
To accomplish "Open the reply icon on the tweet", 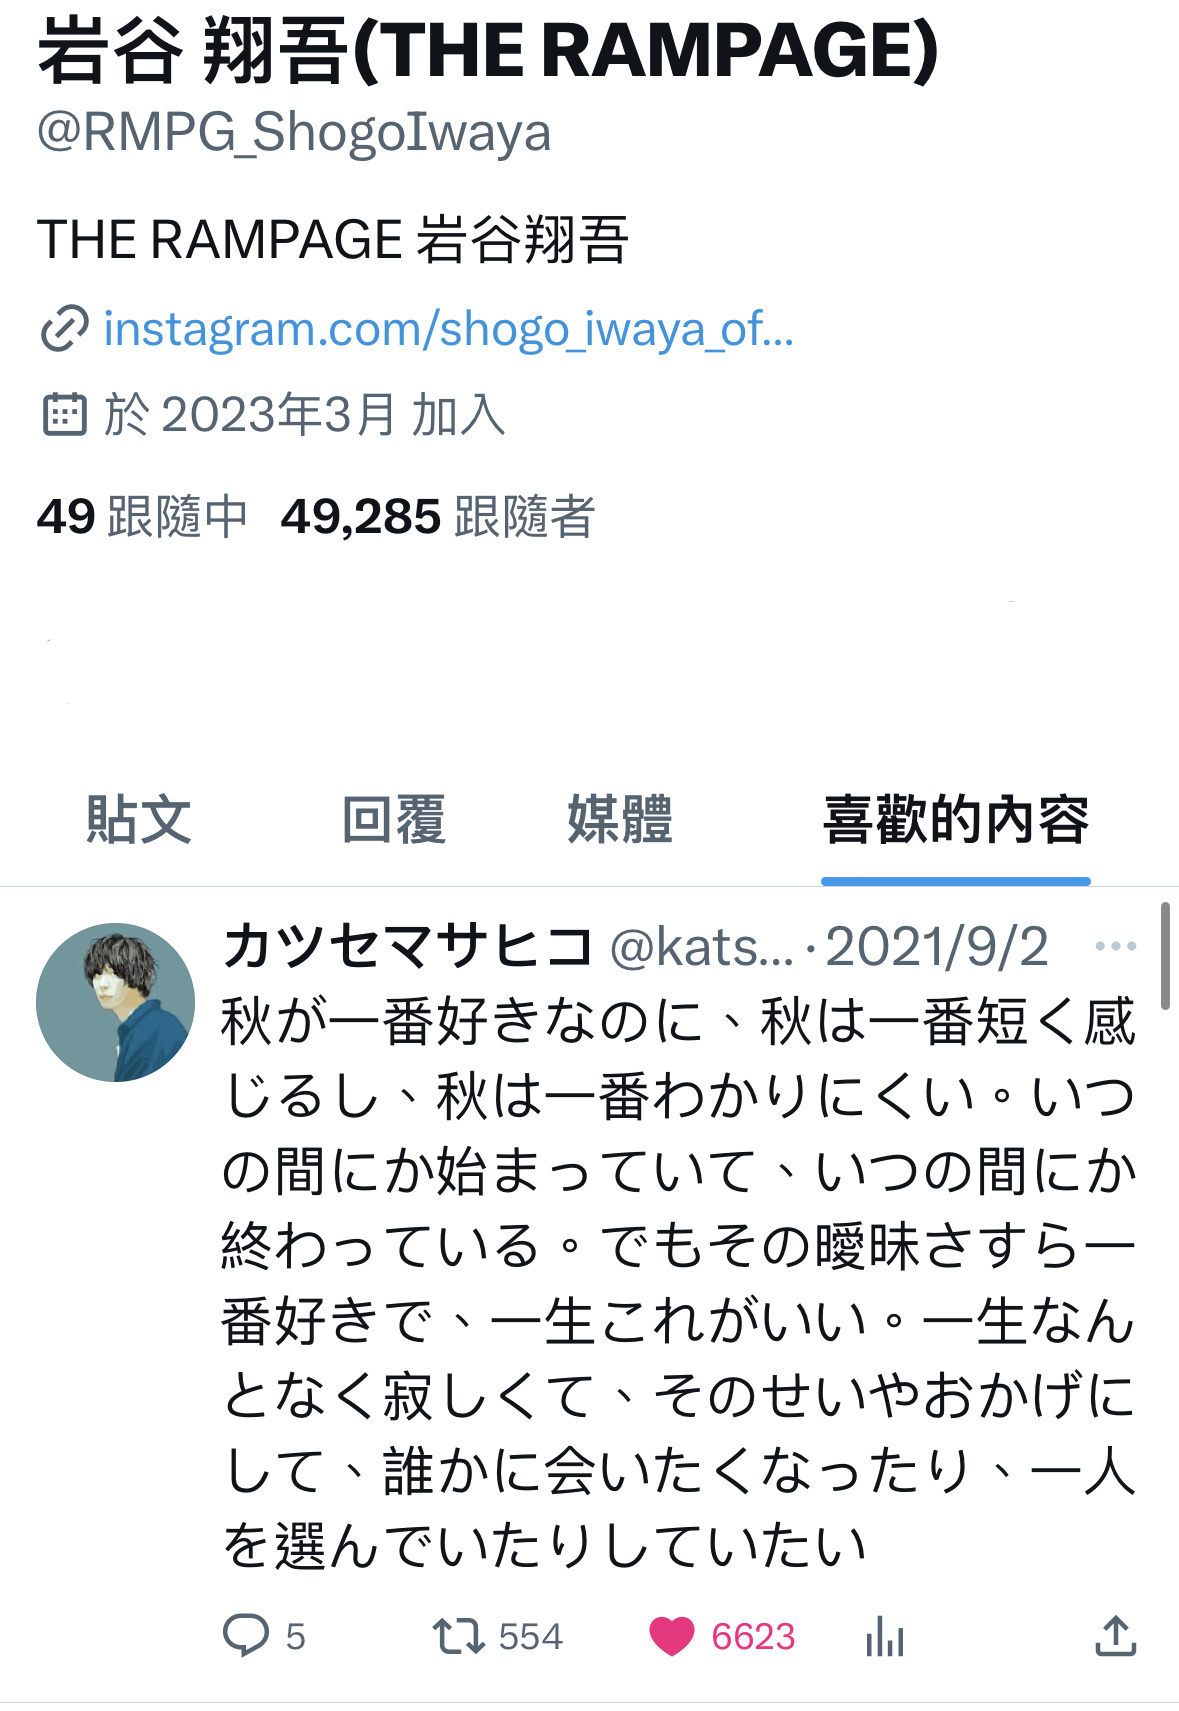I will click(246, 1636).
